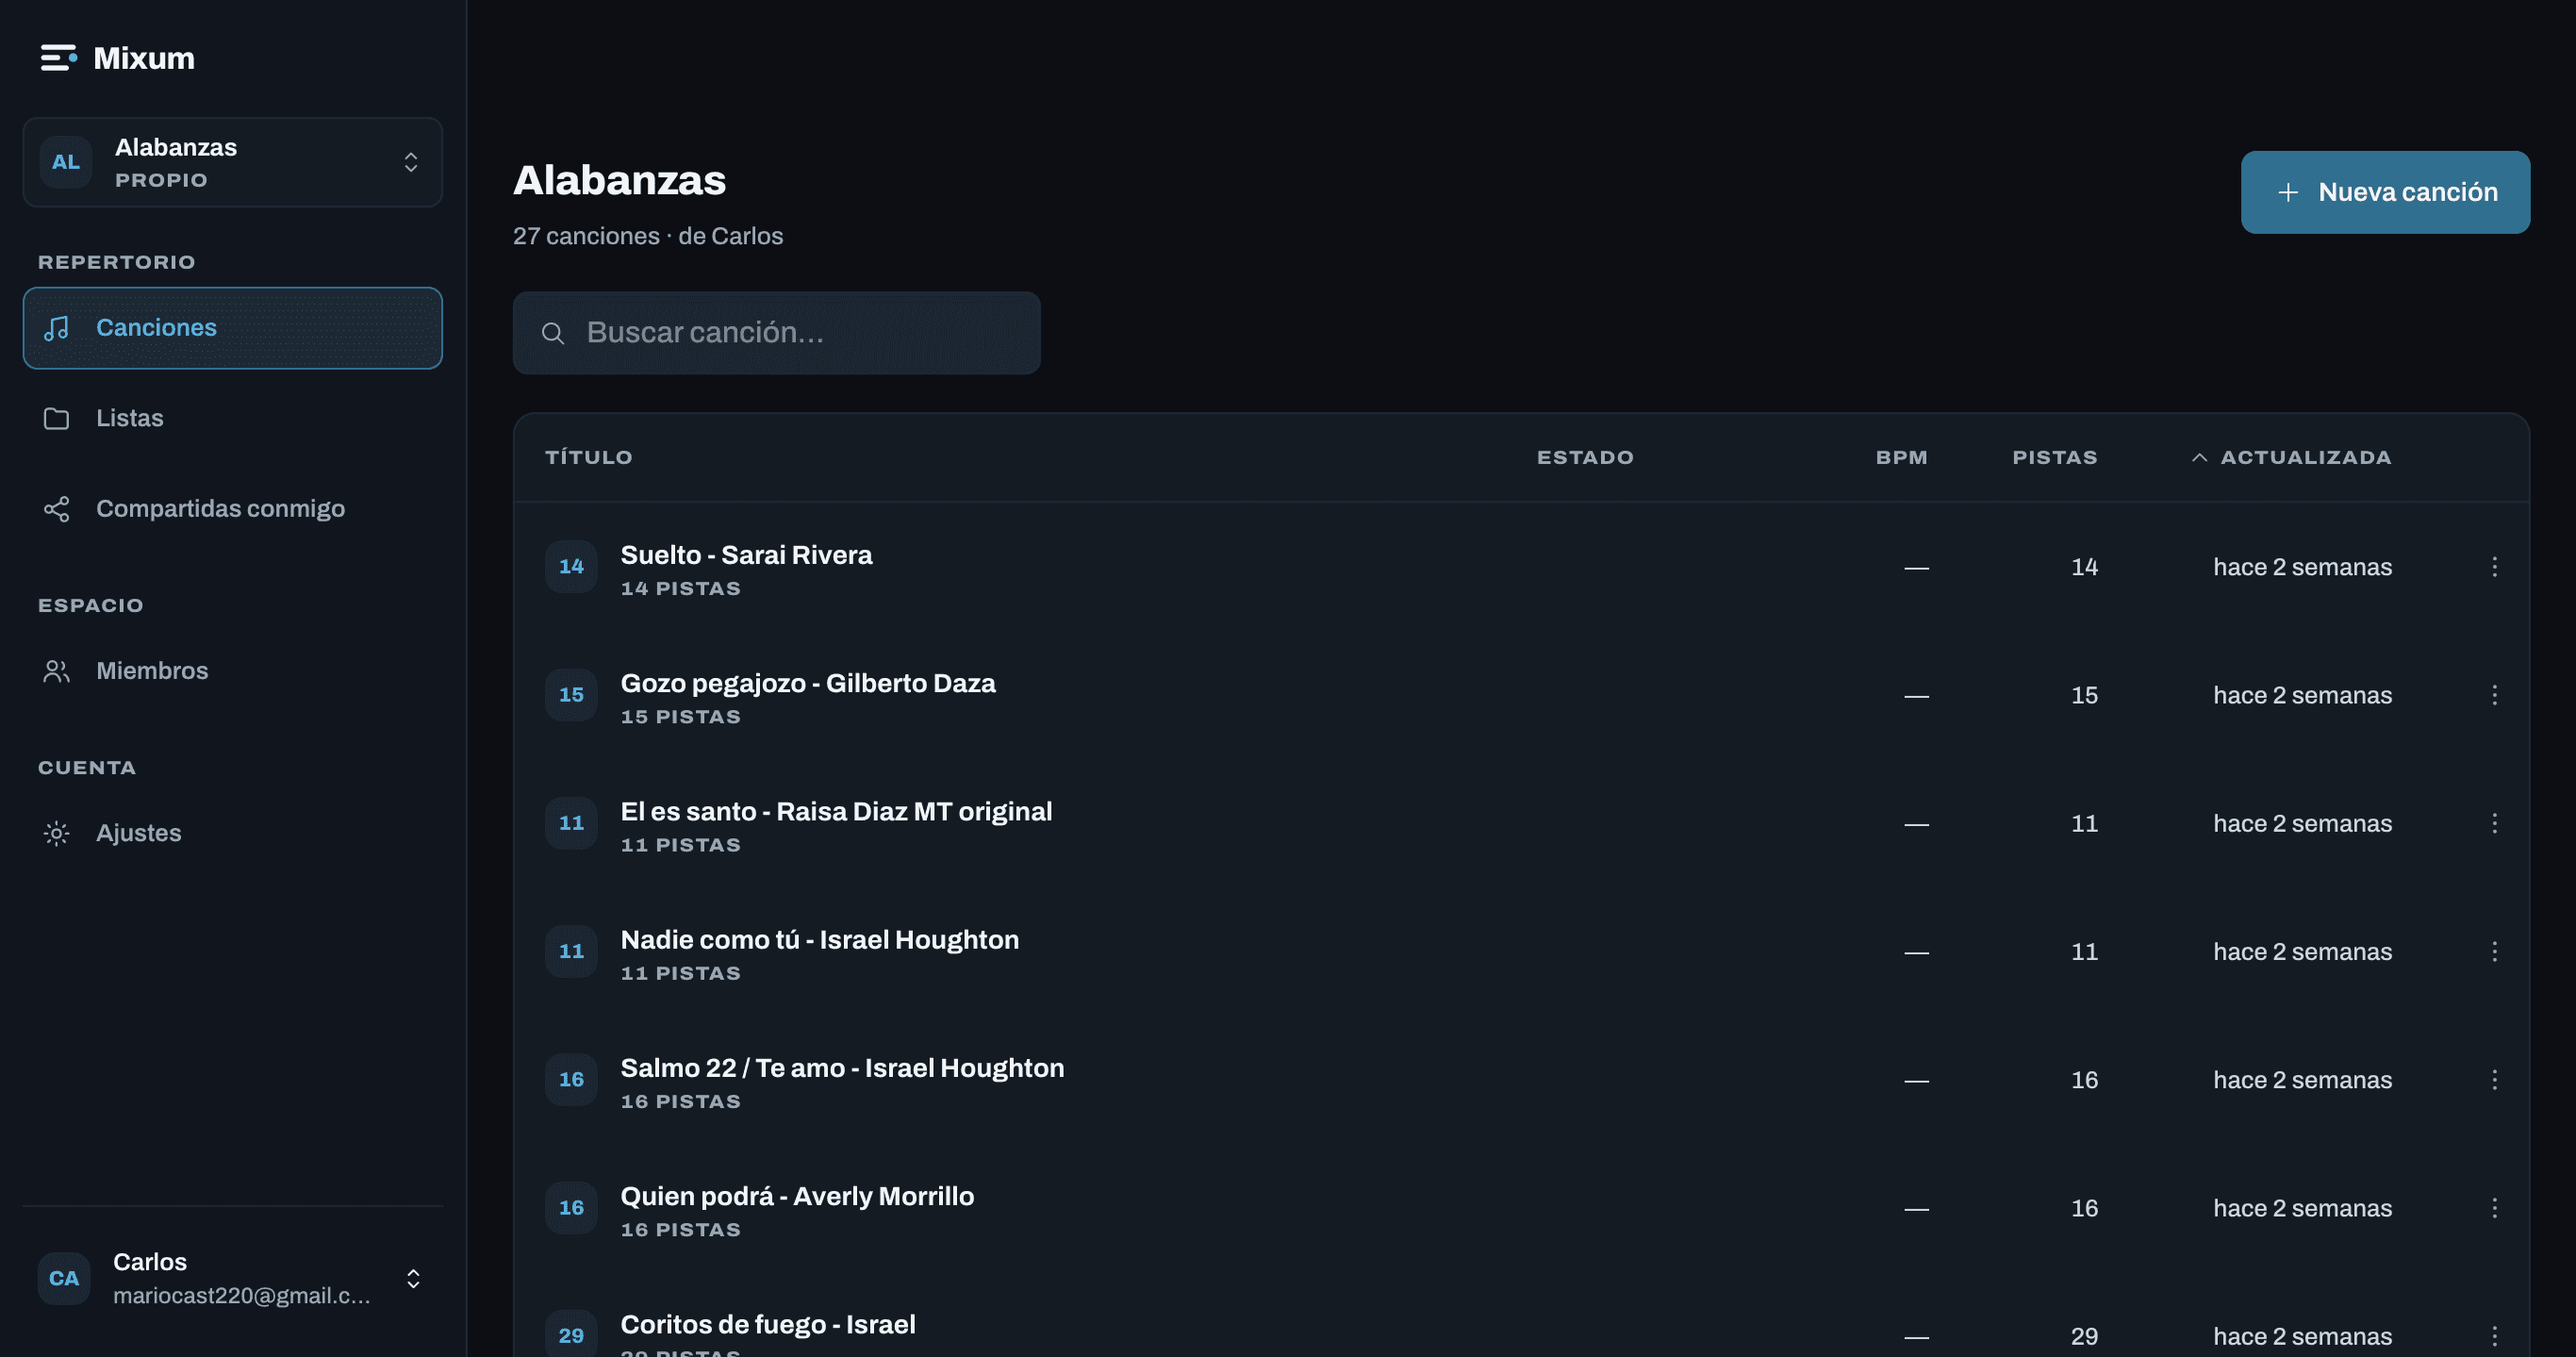Open options menu for Quien podrá song
Screen dimensions: 2576x1357
click(2494, 1208)
